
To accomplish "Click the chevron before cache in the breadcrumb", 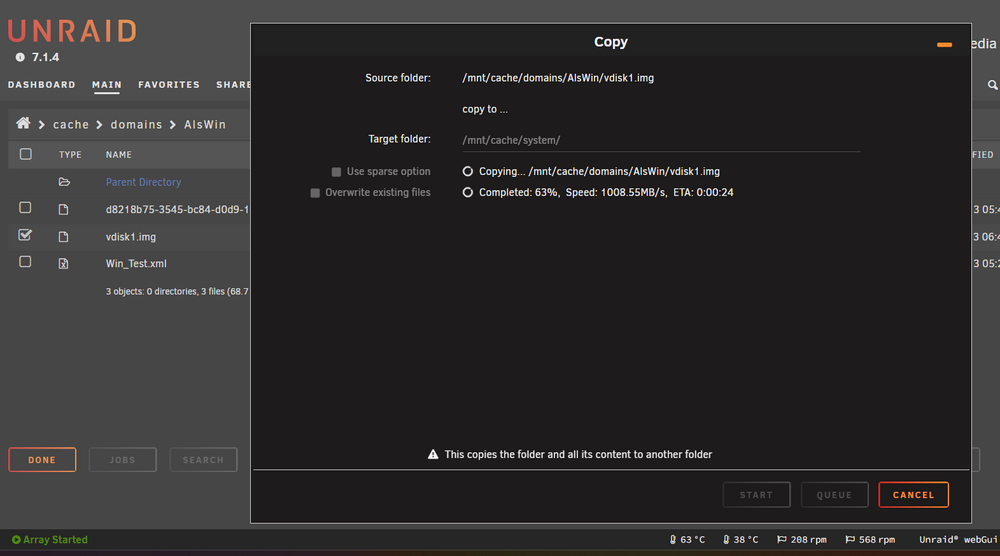I will click(x=42, y=125).
